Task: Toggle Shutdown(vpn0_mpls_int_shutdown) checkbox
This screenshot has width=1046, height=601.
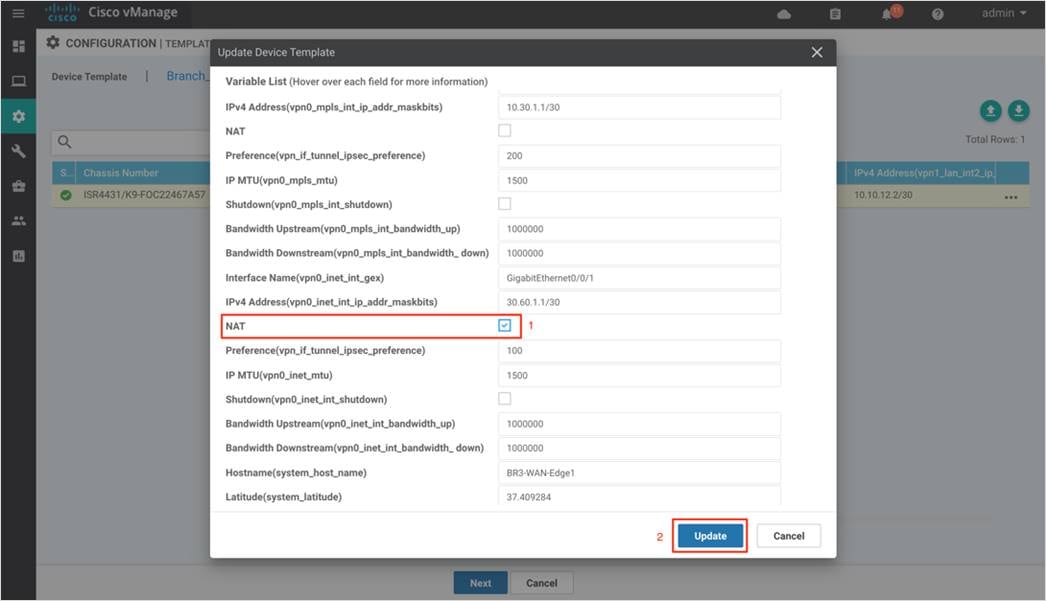Action: 504,203
